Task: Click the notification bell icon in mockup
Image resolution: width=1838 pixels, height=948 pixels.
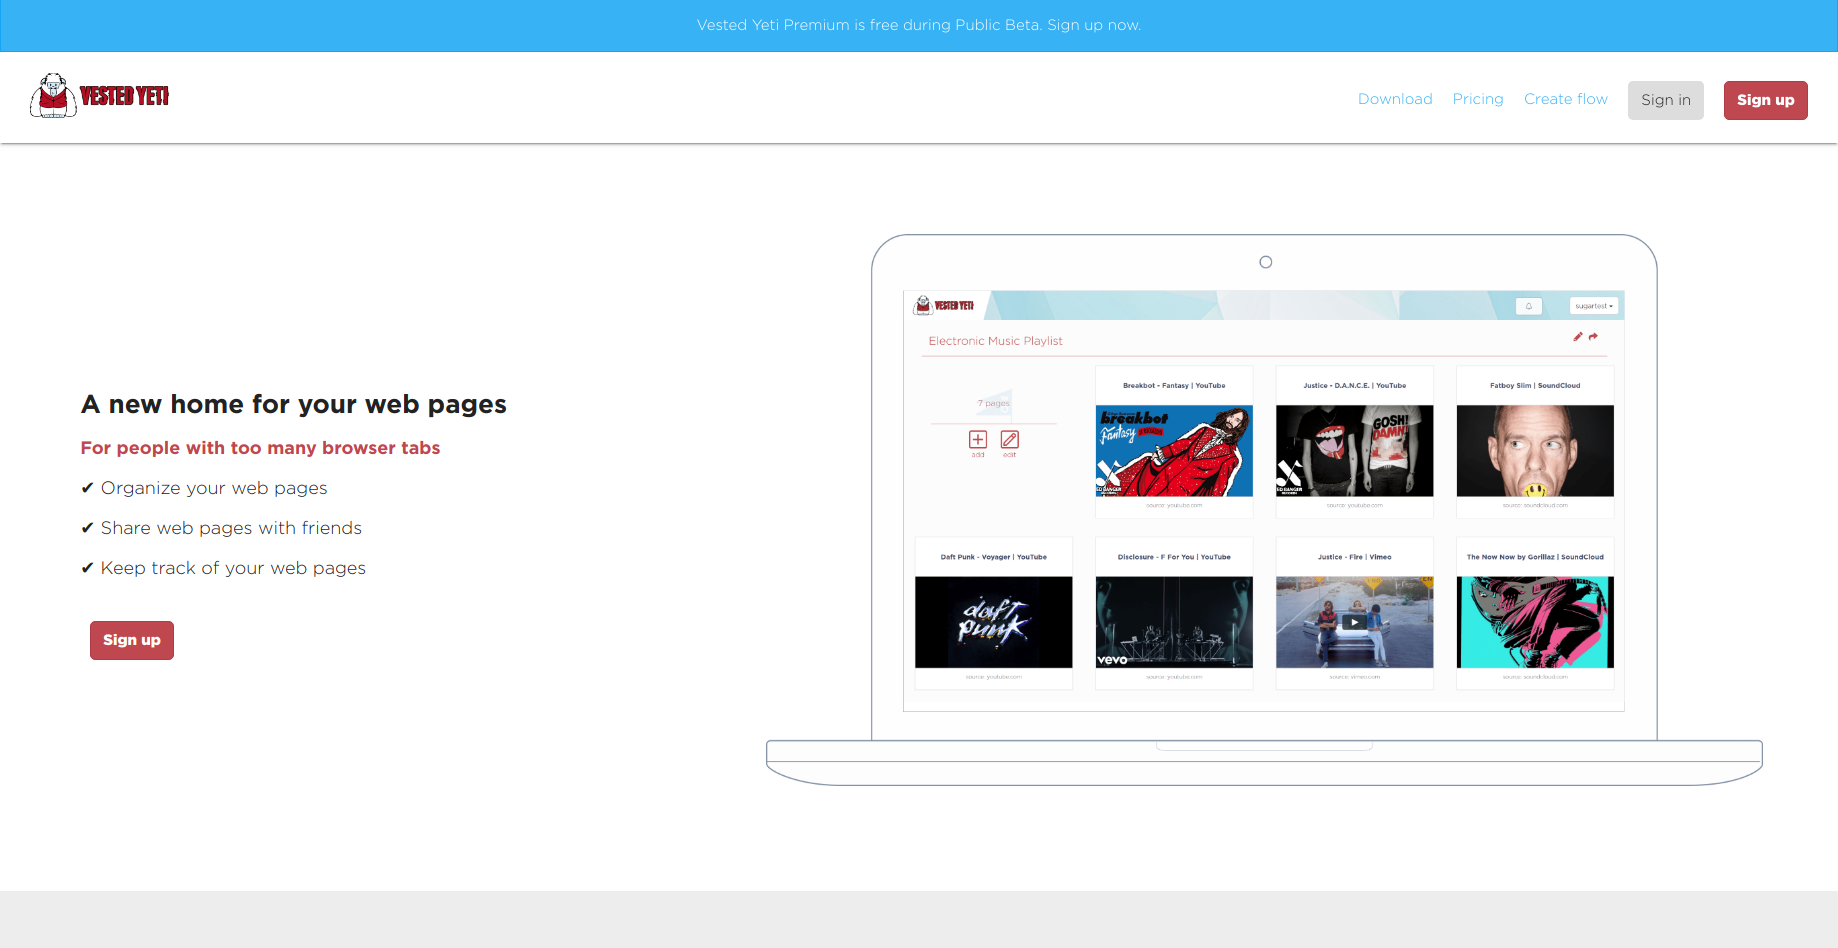Action: coord(1529,306)
